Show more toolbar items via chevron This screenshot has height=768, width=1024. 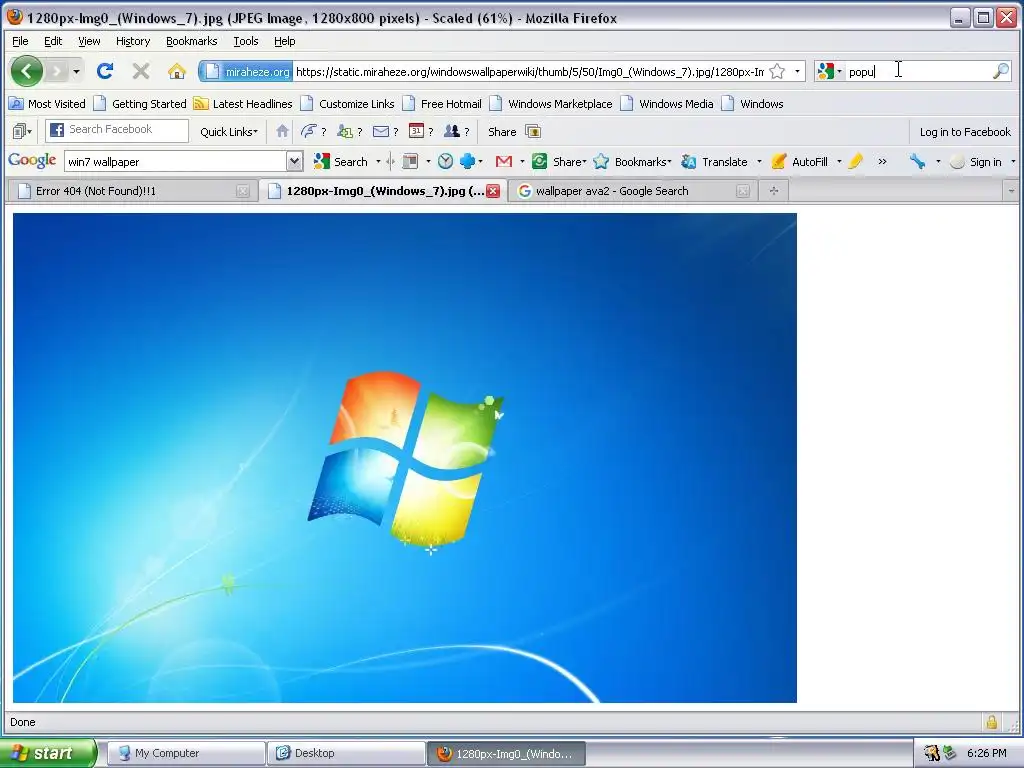click(x=882, y=161)
